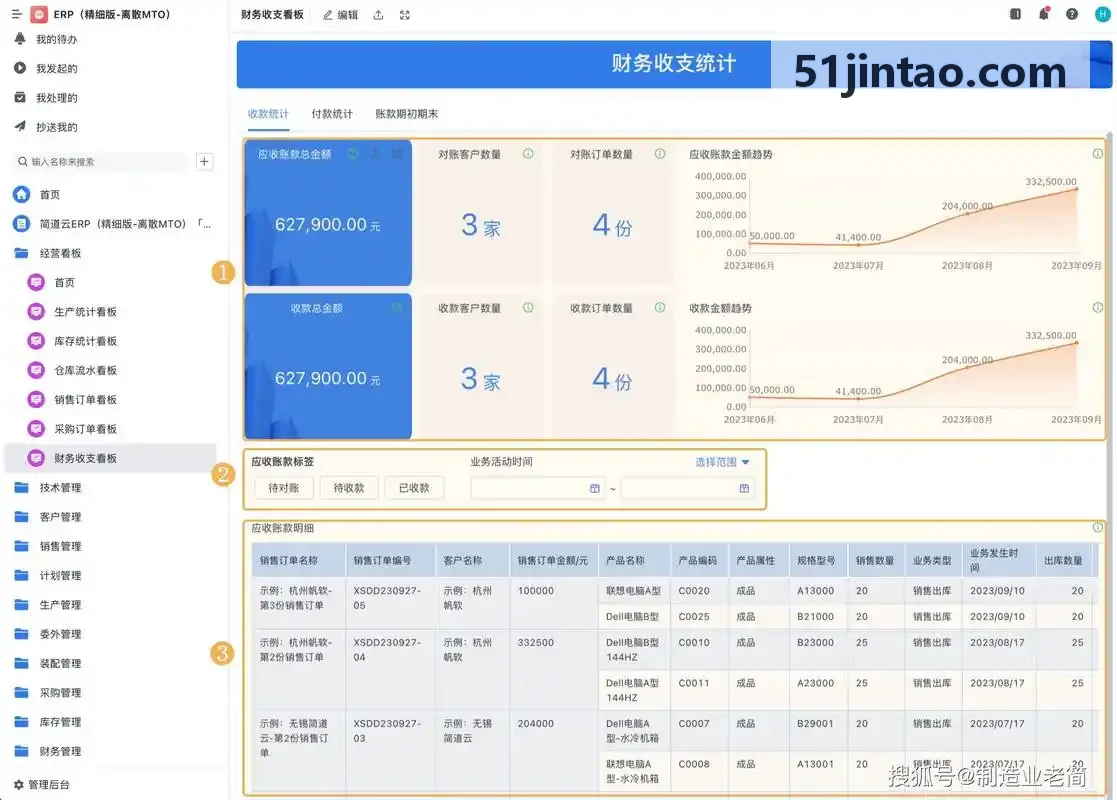Click the info icon on 应收账款明细 table
The image size is (1117, 800).
pyautogui.click(x=1098, y=527)
